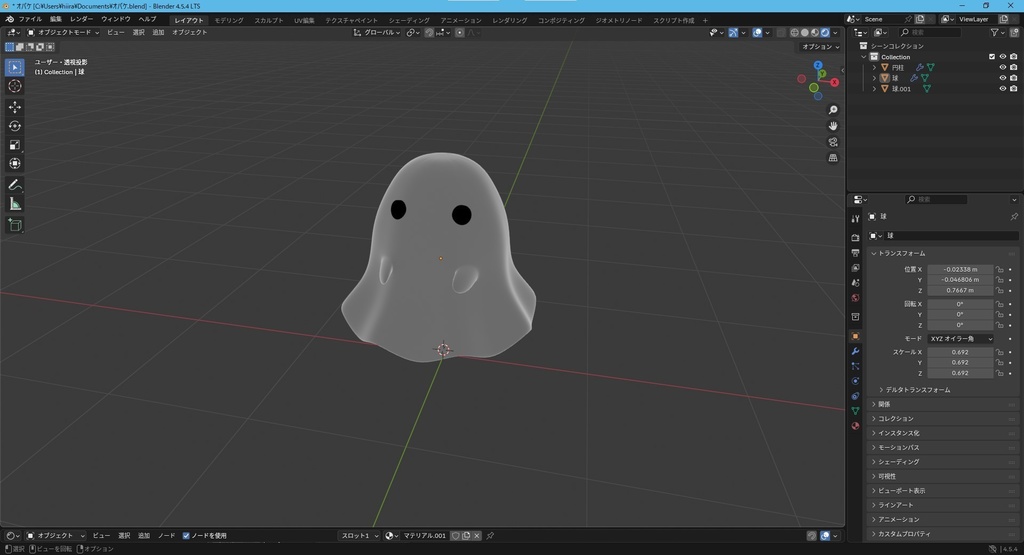Click the 位置 X value field

[x=960, y=269]
